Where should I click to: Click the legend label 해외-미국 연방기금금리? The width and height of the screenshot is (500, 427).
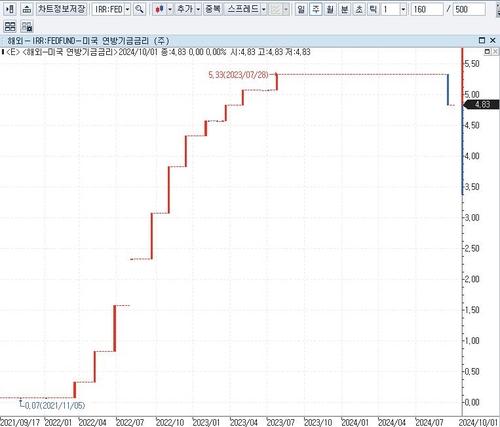[69, 52]
